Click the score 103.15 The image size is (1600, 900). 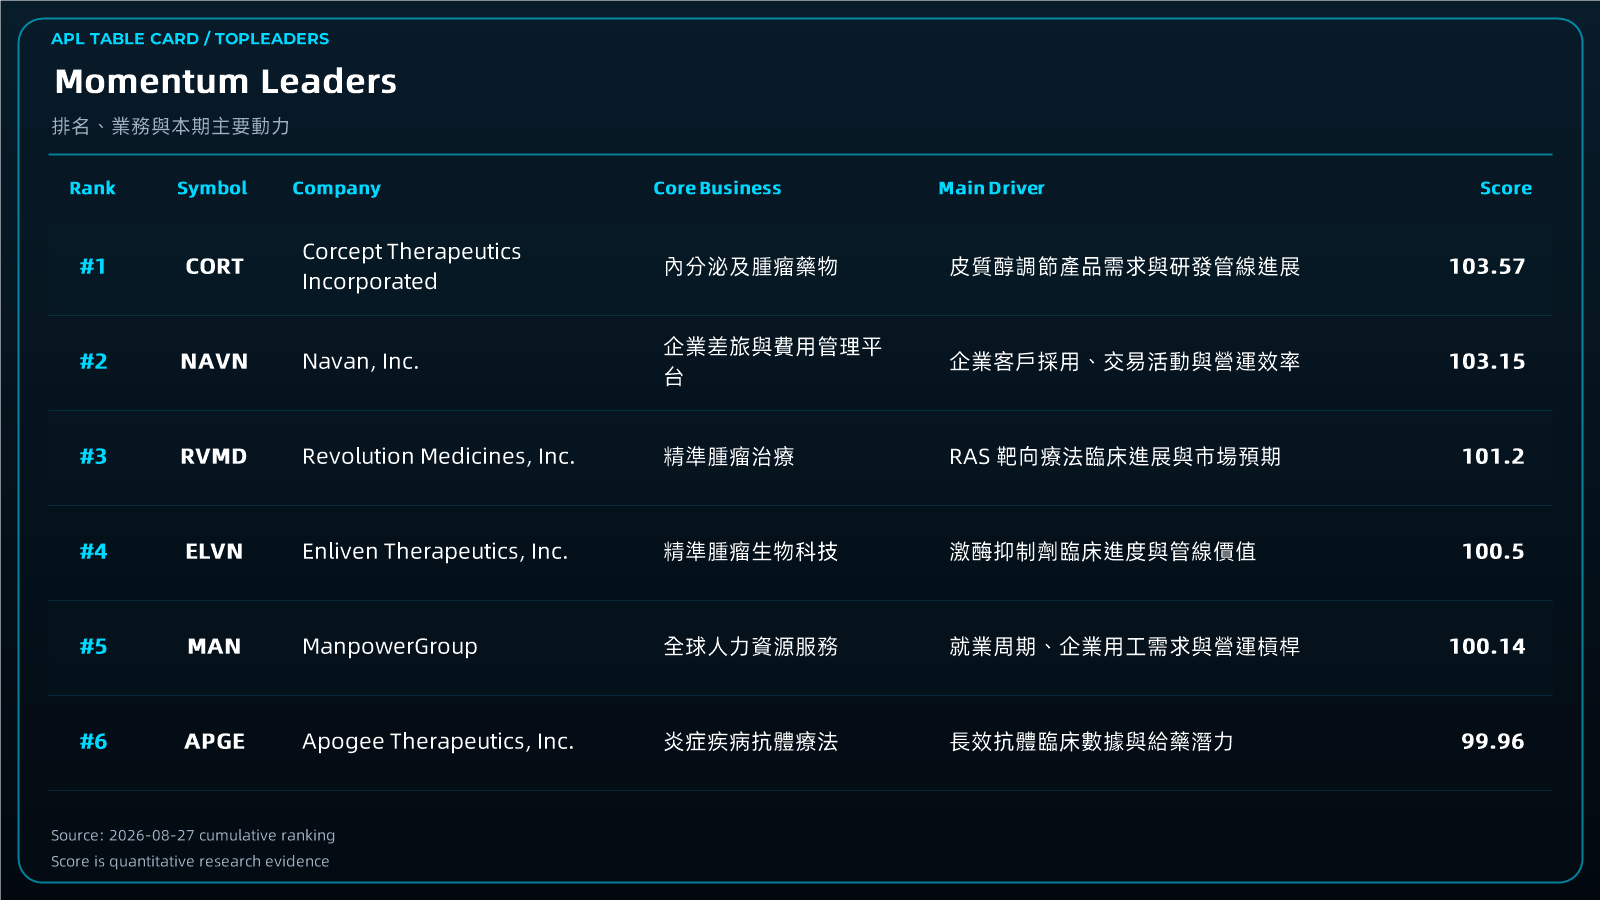[1487, 361]
